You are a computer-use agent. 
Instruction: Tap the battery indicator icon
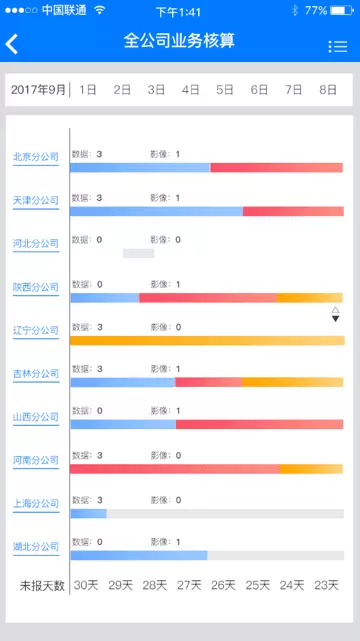pyautogui.click(x=341, y=11)
